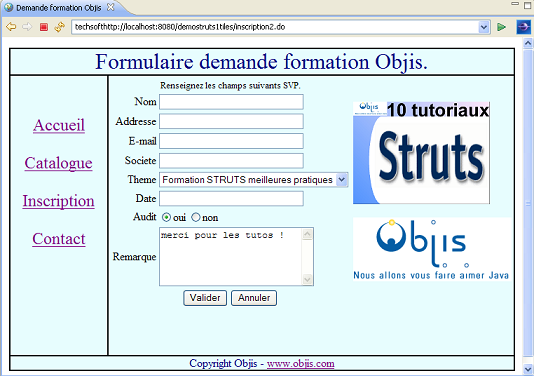Screen dimensions: 534x376
Task: Click the E-mail input field
Action: click(x=231, y=141)
